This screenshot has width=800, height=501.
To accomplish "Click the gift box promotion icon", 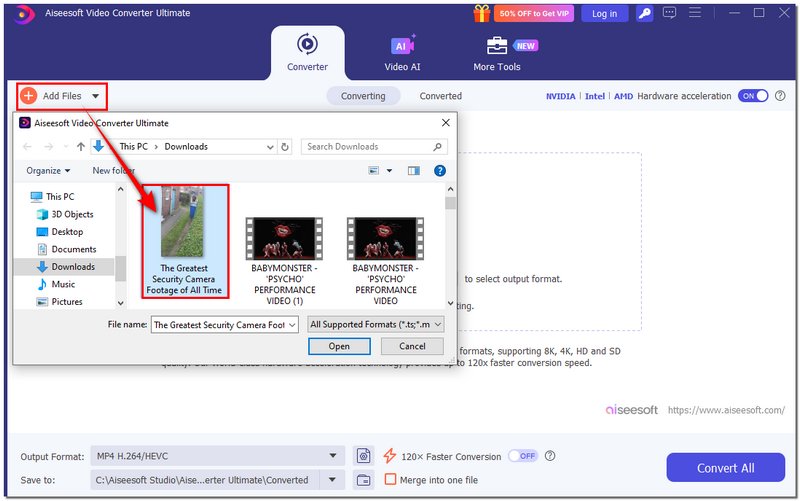I will pyautogui.click(x=481, y=13).
